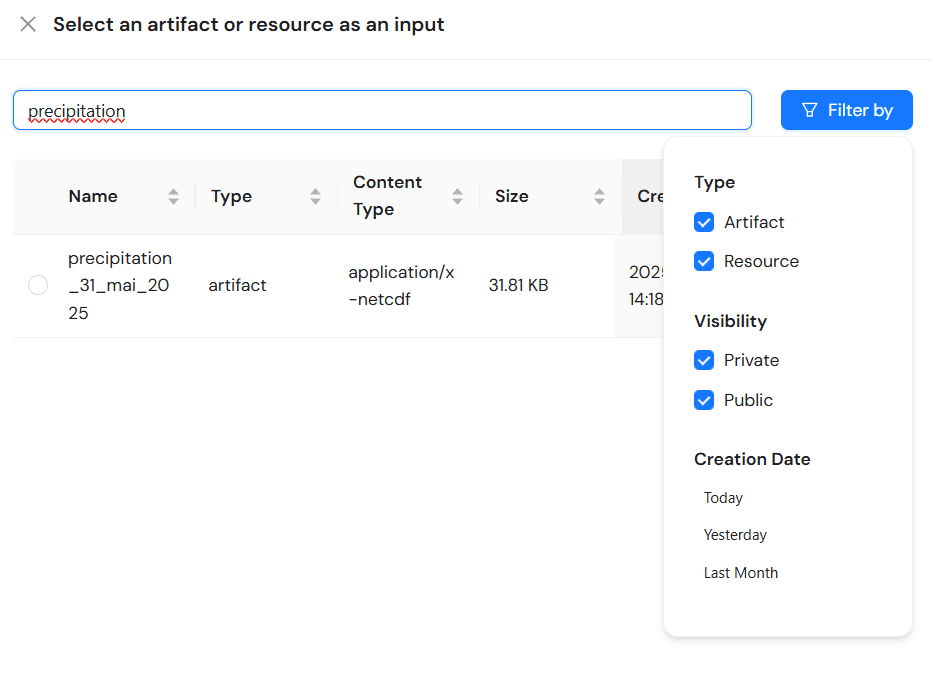The image size is (932, 699).
Task: Sort by Size column arrows
Action: (x=600, y=197)
